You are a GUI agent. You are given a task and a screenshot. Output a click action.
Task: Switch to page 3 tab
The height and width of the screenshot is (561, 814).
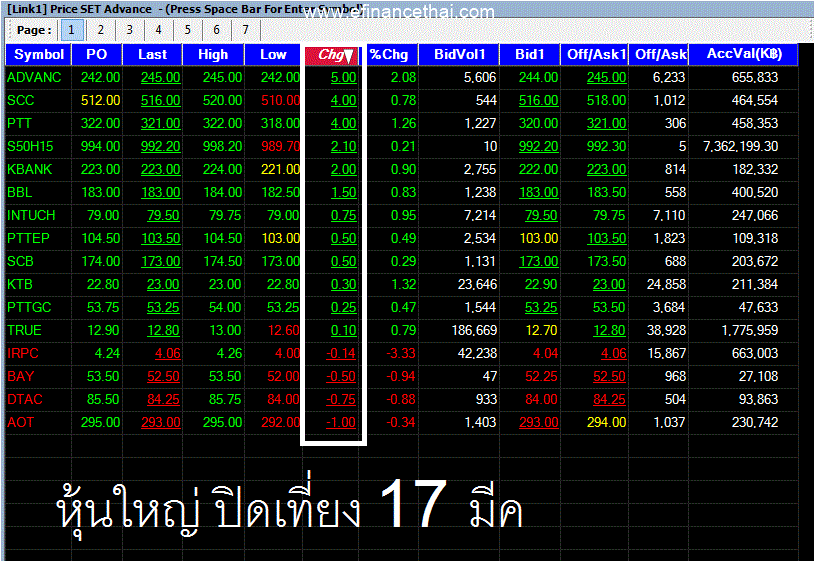[129, 30]
